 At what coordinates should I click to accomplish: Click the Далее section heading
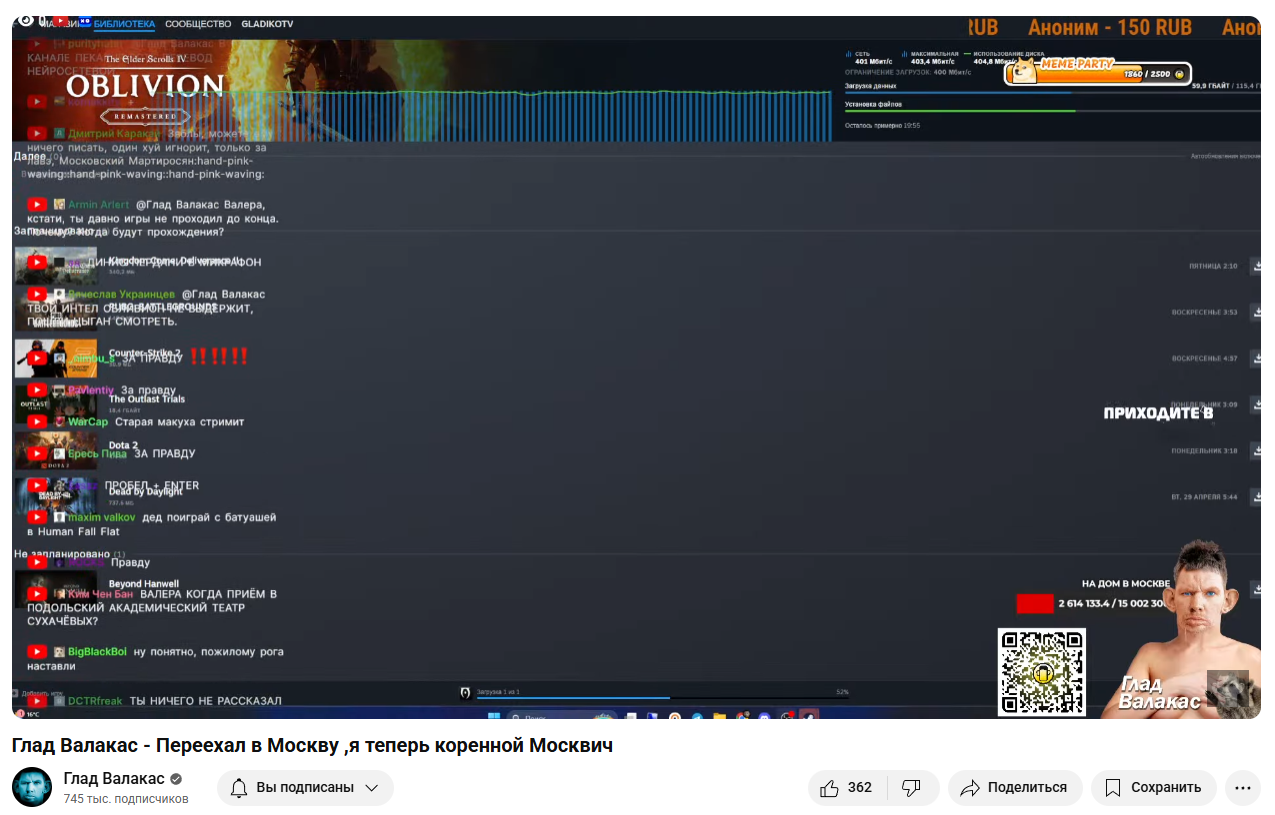[30, 156]
